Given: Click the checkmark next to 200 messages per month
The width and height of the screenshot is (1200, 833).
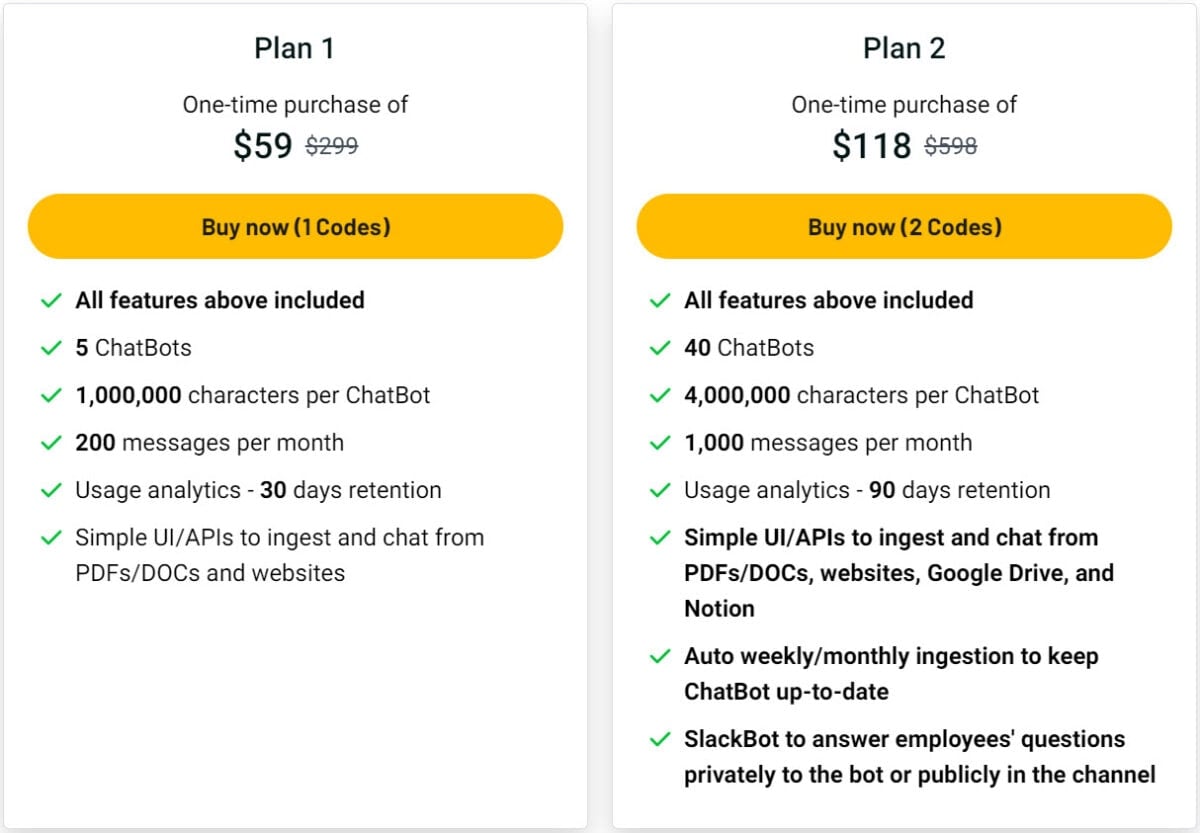Looking at the screenshot, I should click(x=51, y=443).
